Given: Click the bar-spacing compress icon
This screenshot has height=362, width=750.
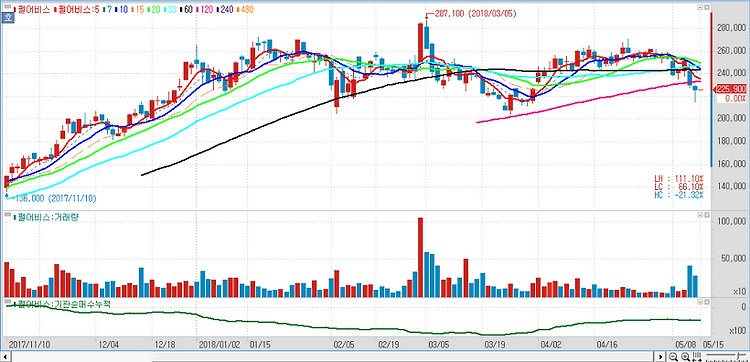Looking at the screenshot, I should coord(697,357).
